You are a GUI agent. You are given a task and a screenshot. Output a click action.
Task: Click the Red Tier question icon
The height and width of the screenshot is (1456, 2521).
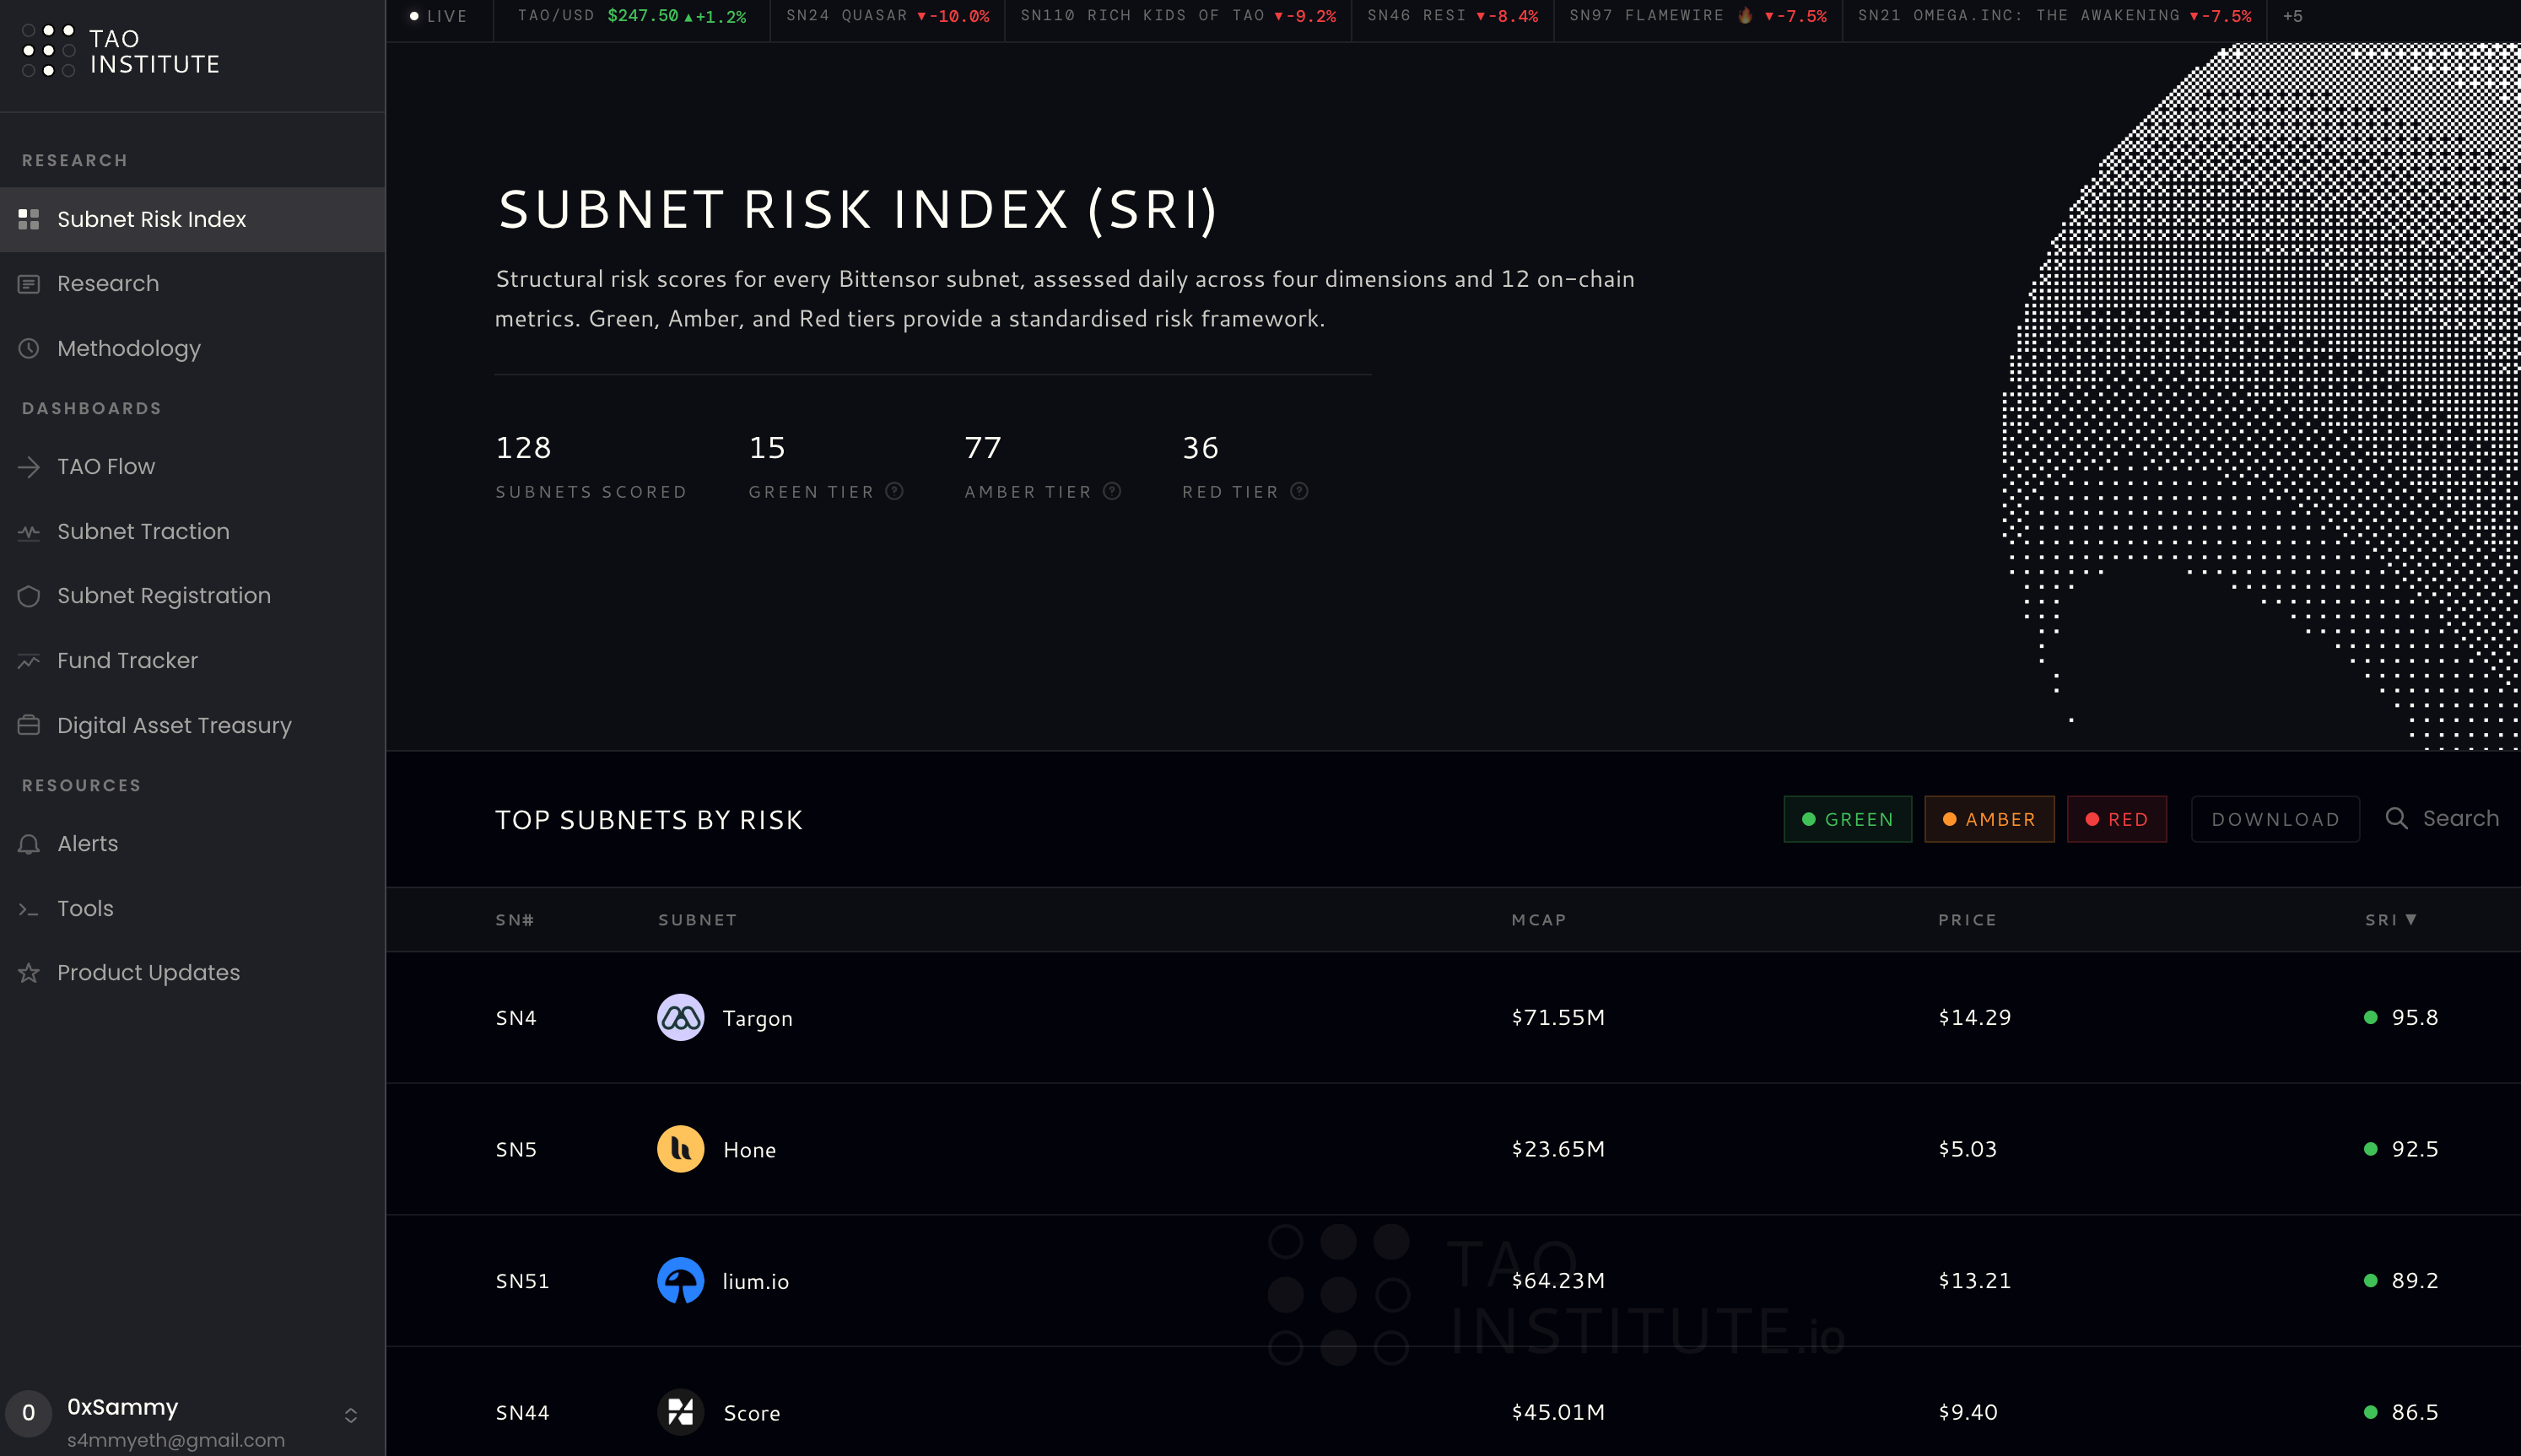point(1299,491)
